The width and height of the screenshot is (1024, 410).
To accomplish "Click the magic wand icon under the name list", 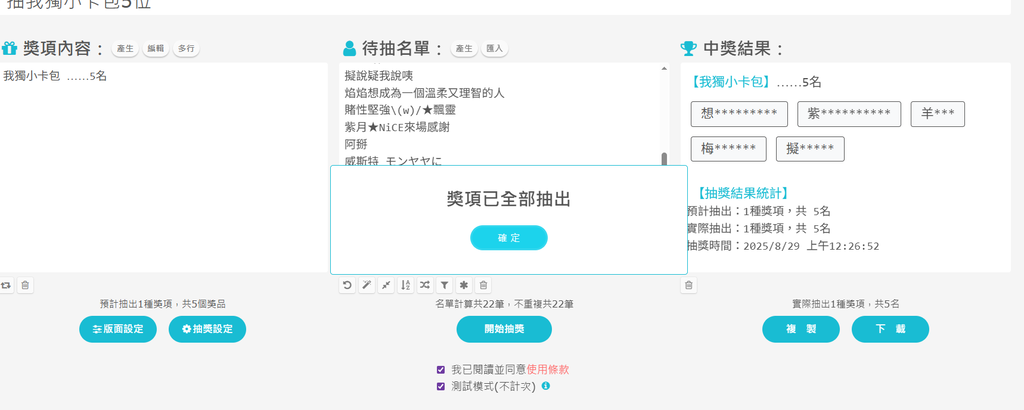I will point(367,285).
